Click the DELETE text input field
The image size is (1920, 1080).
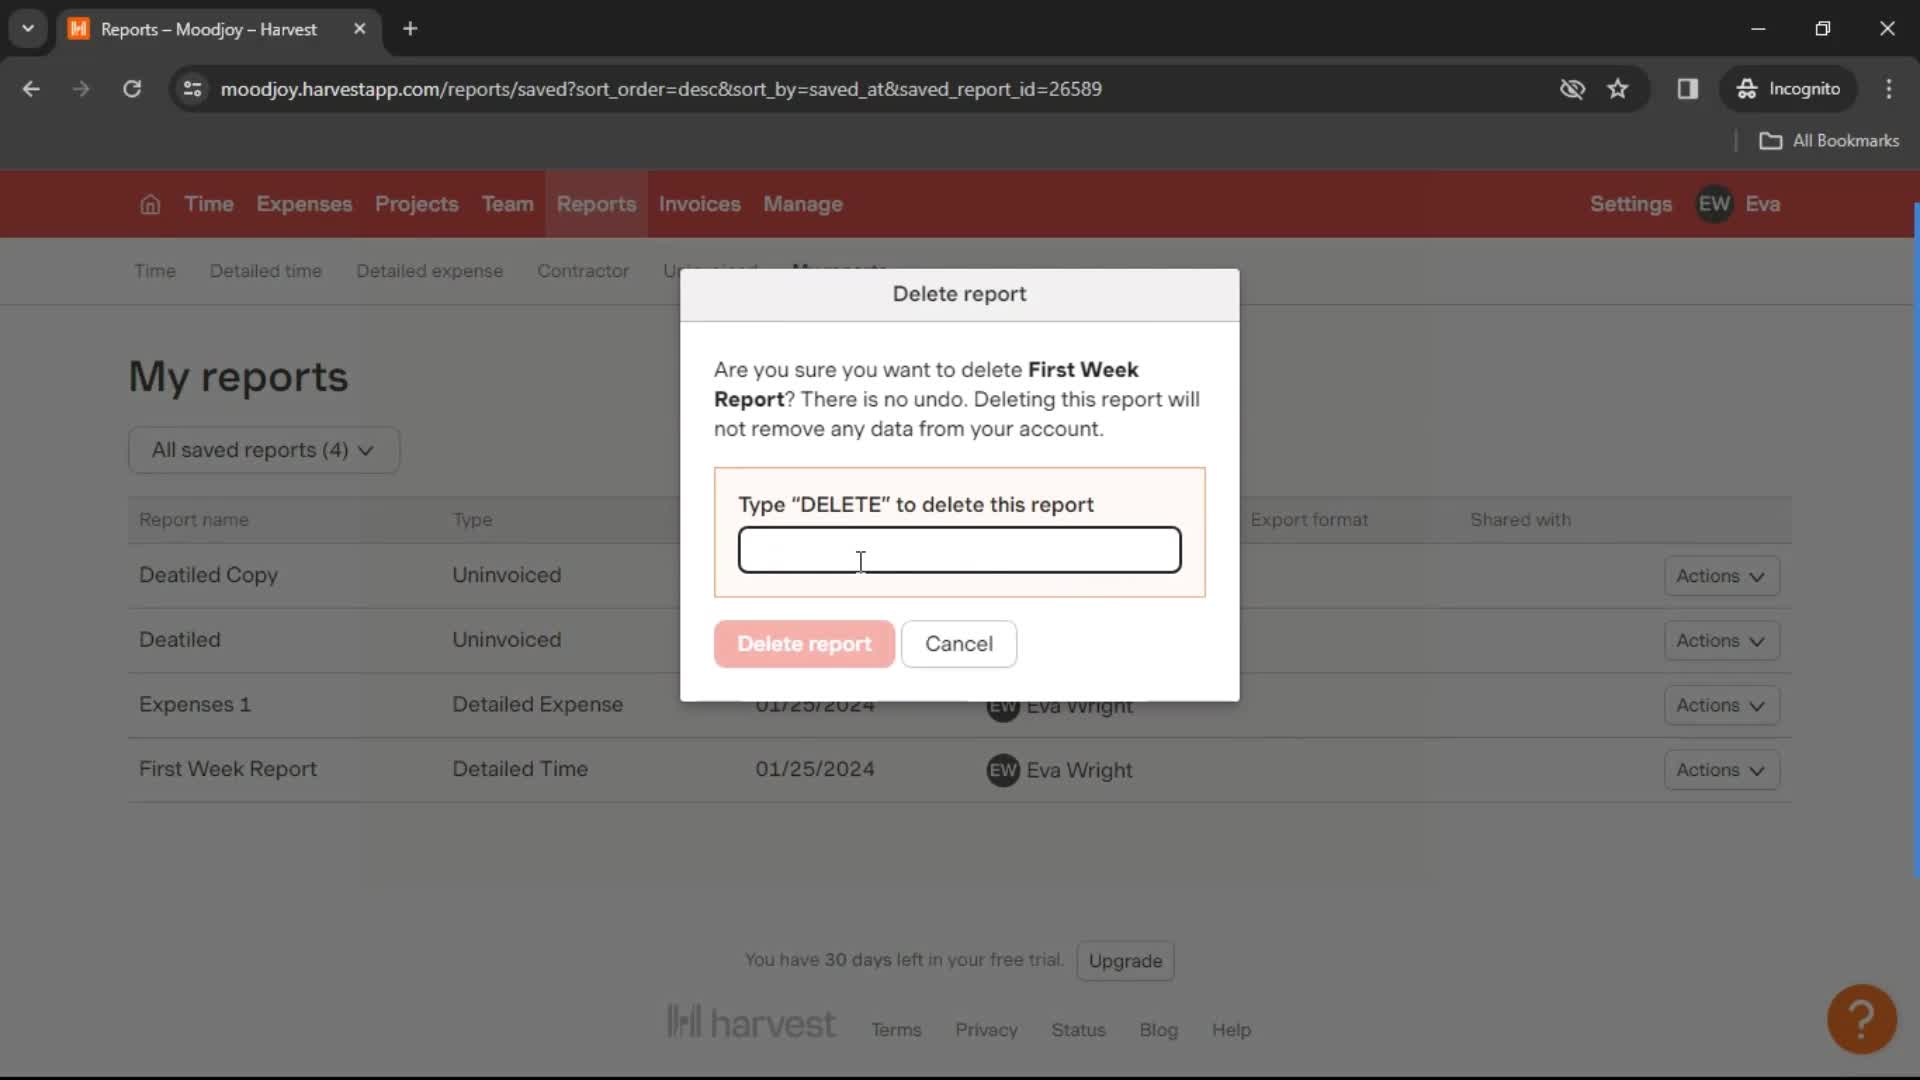(x=960, y=550)
